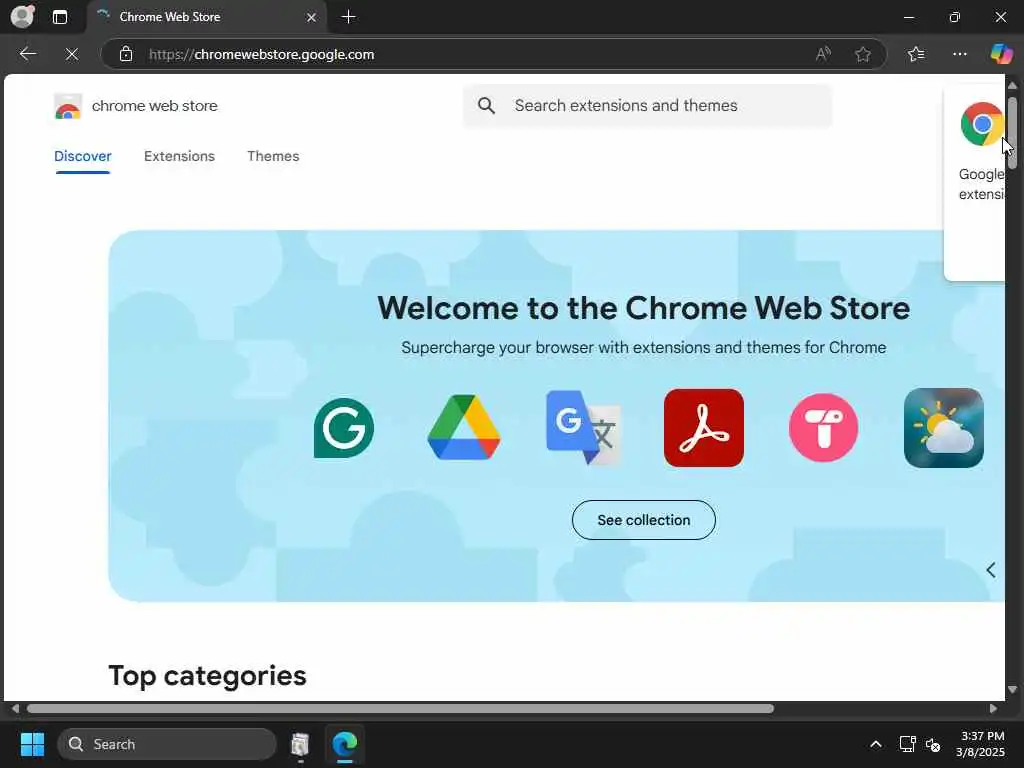Viewport: 1024px width, 768px height.
Task: Switch to the Themes tab
Action: coord(273,156)
